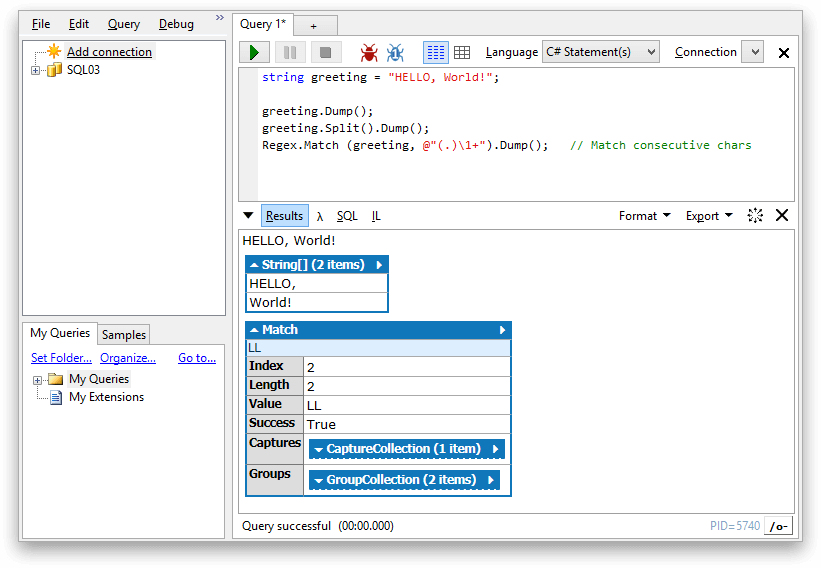821x568 pixels.
Task: Click the Pause query button
Action: pos(290,52)
